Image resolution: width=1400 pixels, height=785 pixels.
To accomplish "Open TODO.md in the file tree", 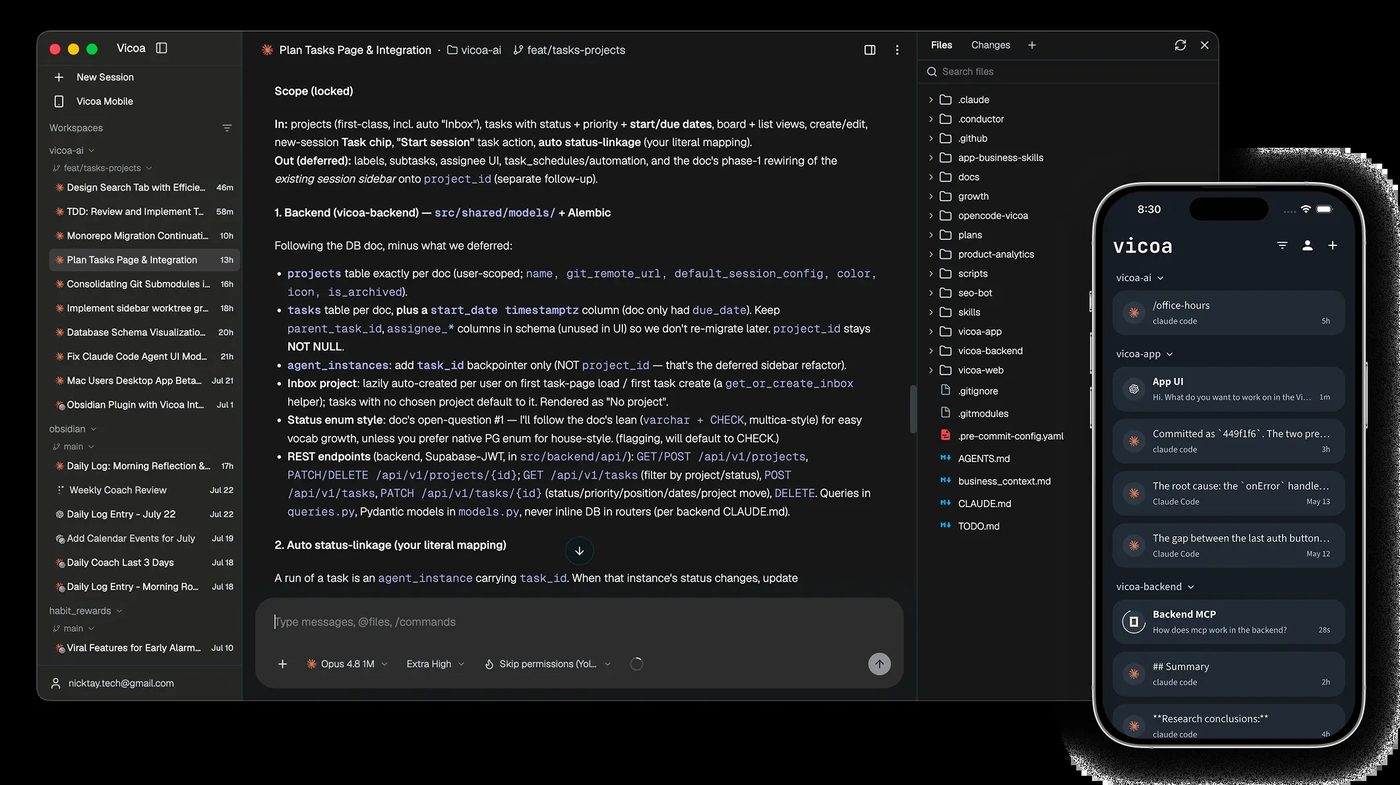I will 979,526.
